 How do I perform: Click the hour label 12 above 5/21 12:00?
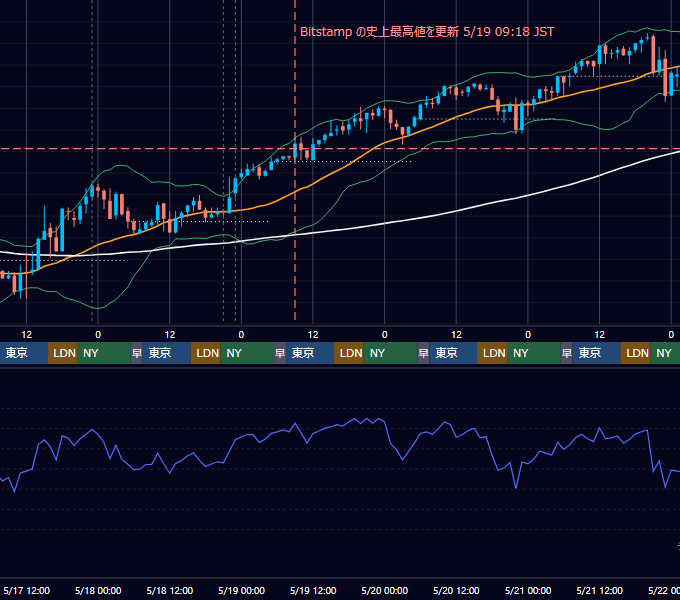coord(599,335)
